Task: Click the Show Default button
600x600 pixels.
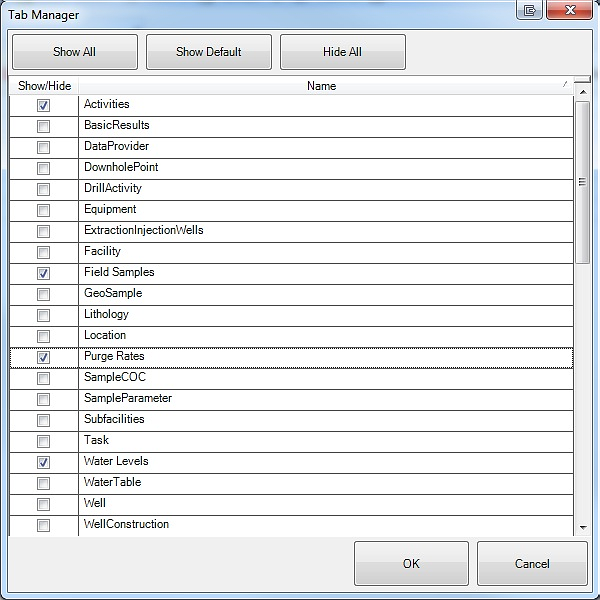Action: (x=209, y=52)
